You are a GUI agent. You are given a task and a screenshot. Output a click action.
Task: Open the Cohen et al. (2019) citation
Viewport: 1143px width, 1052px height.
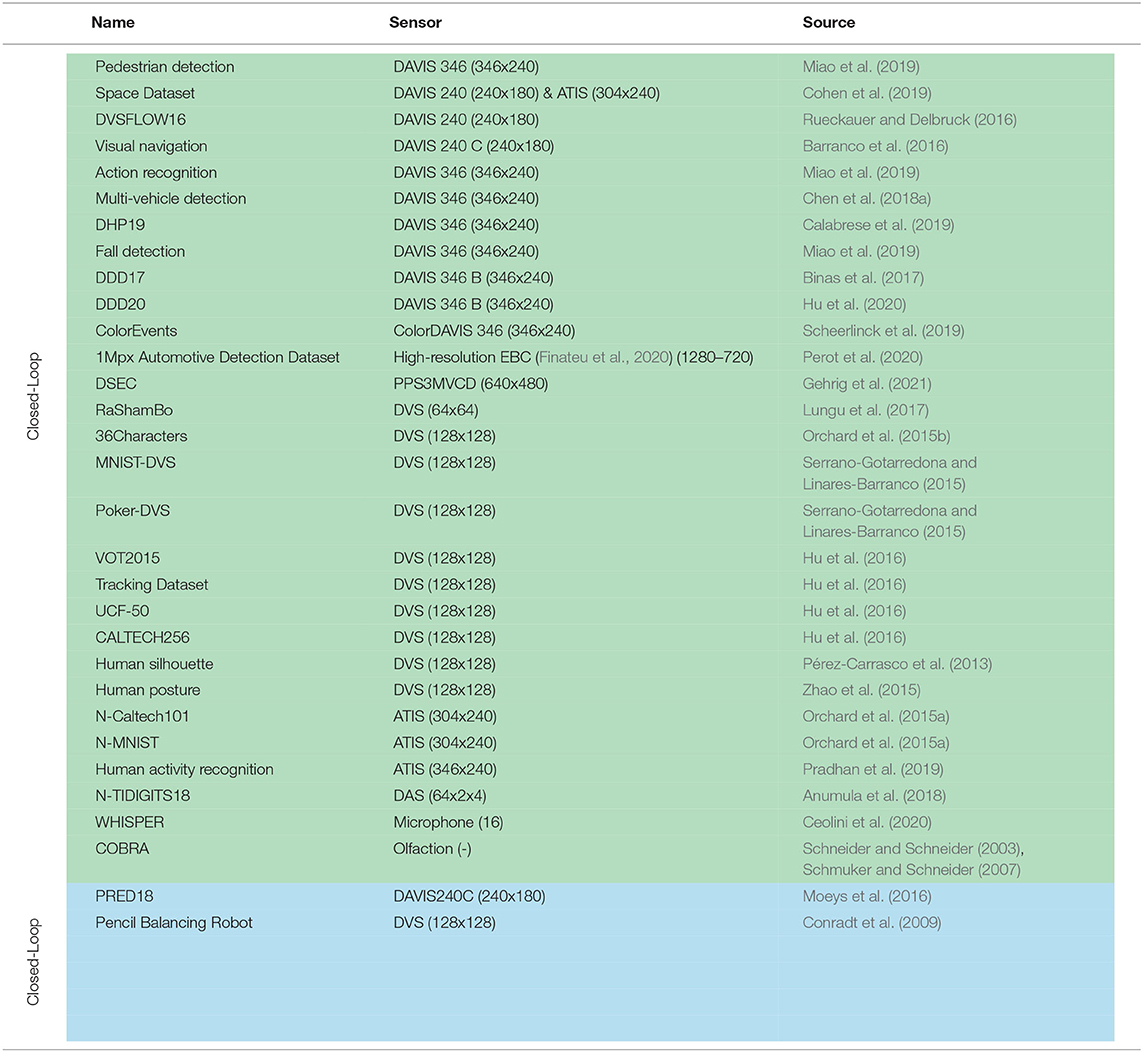(x=867, y=93)
